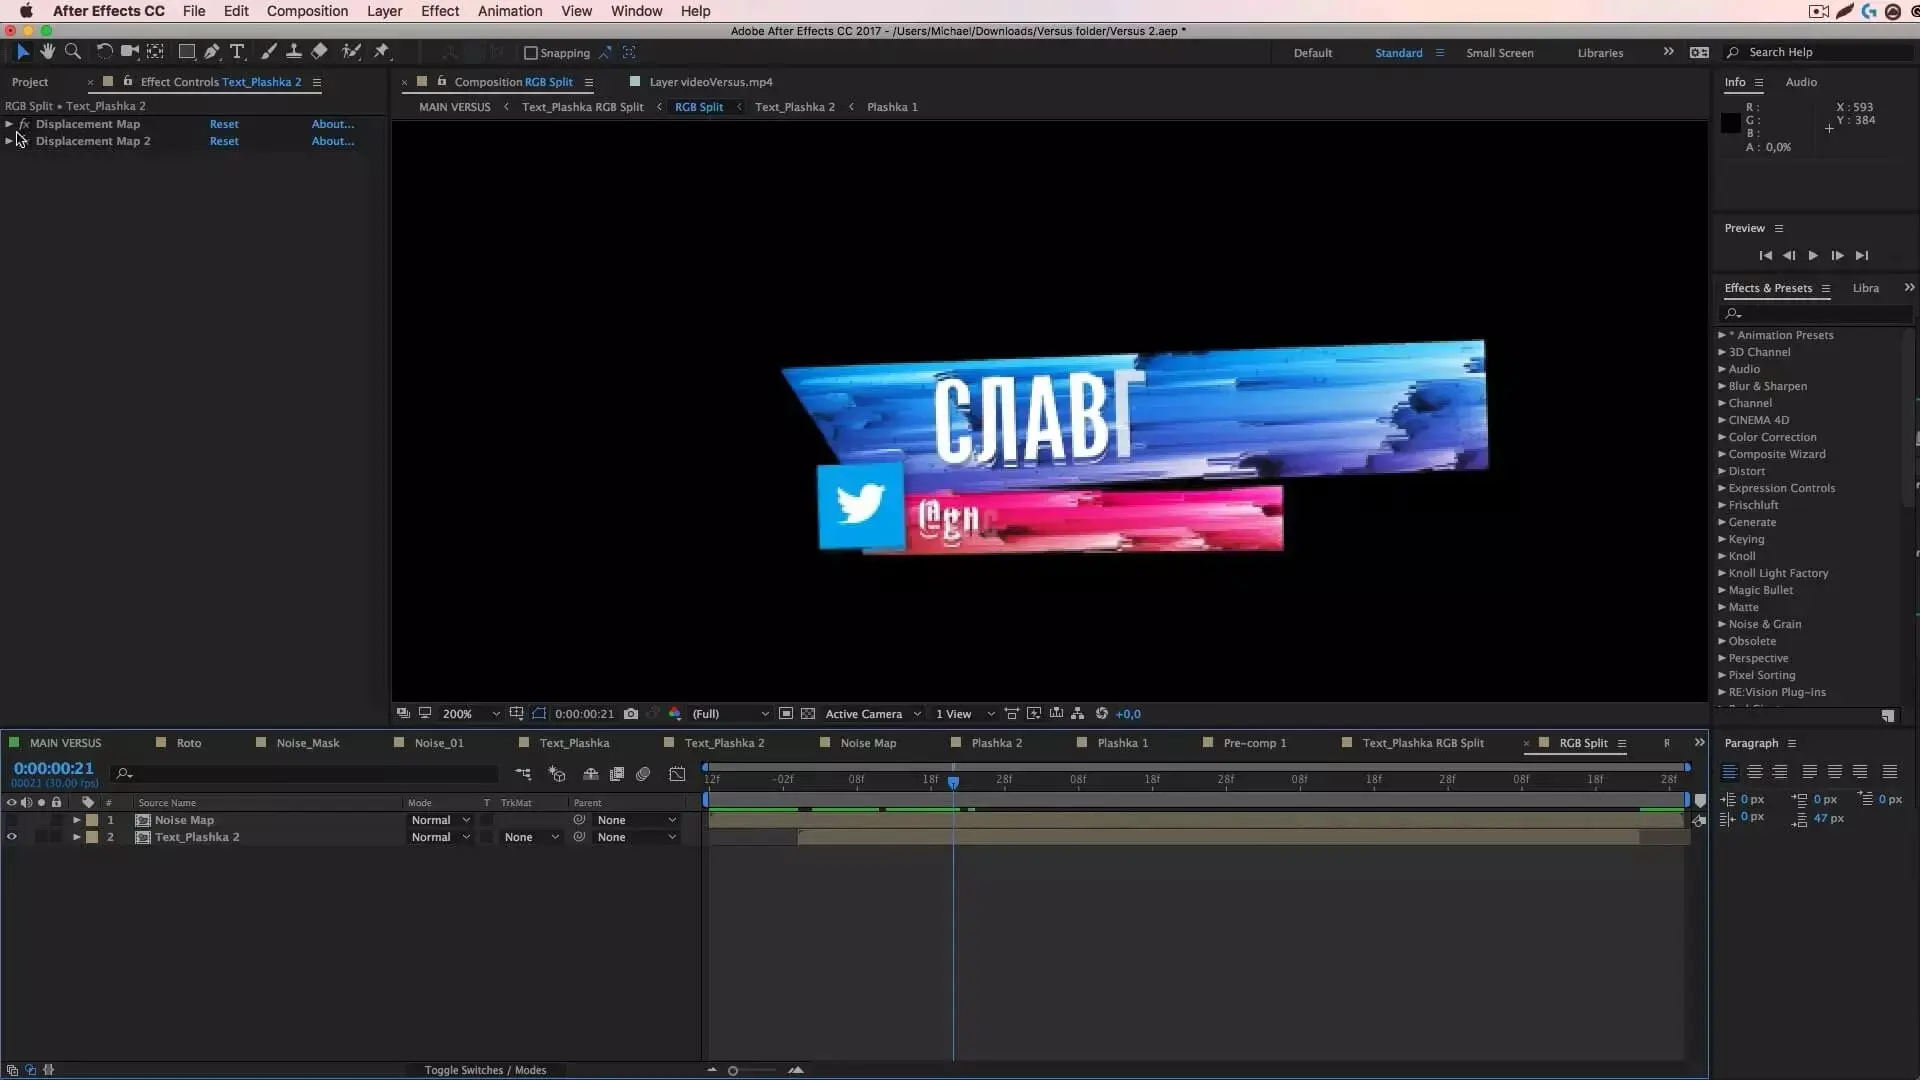The image size is (1920, 1080).
Task: Open Mode dropdown for Noise Map layer
Action: [x=440, y=820]
